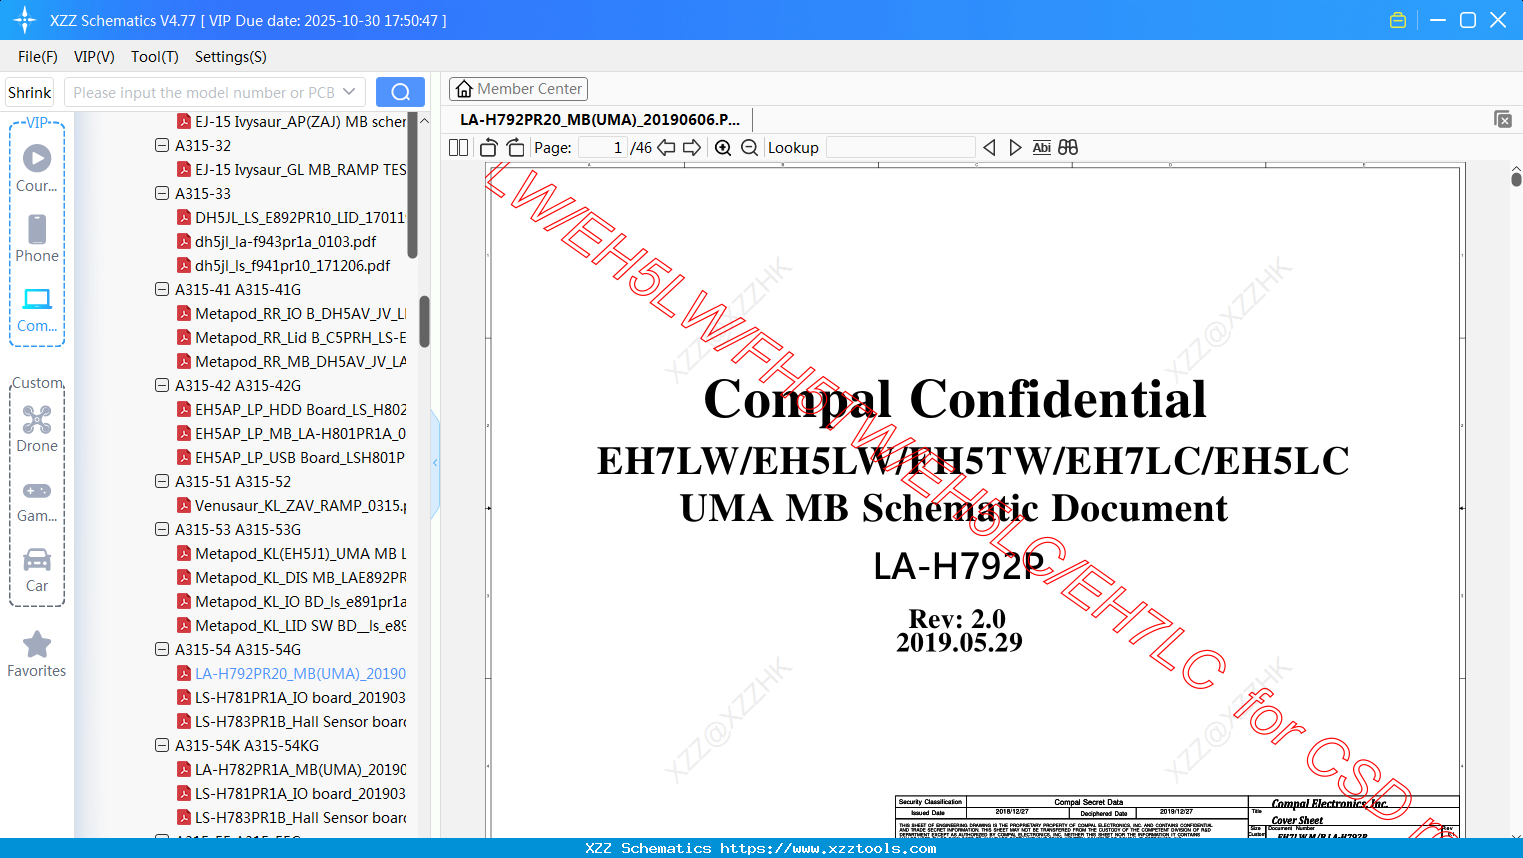Rotate the schematic page clockwise

pyautogui.click(x=515, y=148)
